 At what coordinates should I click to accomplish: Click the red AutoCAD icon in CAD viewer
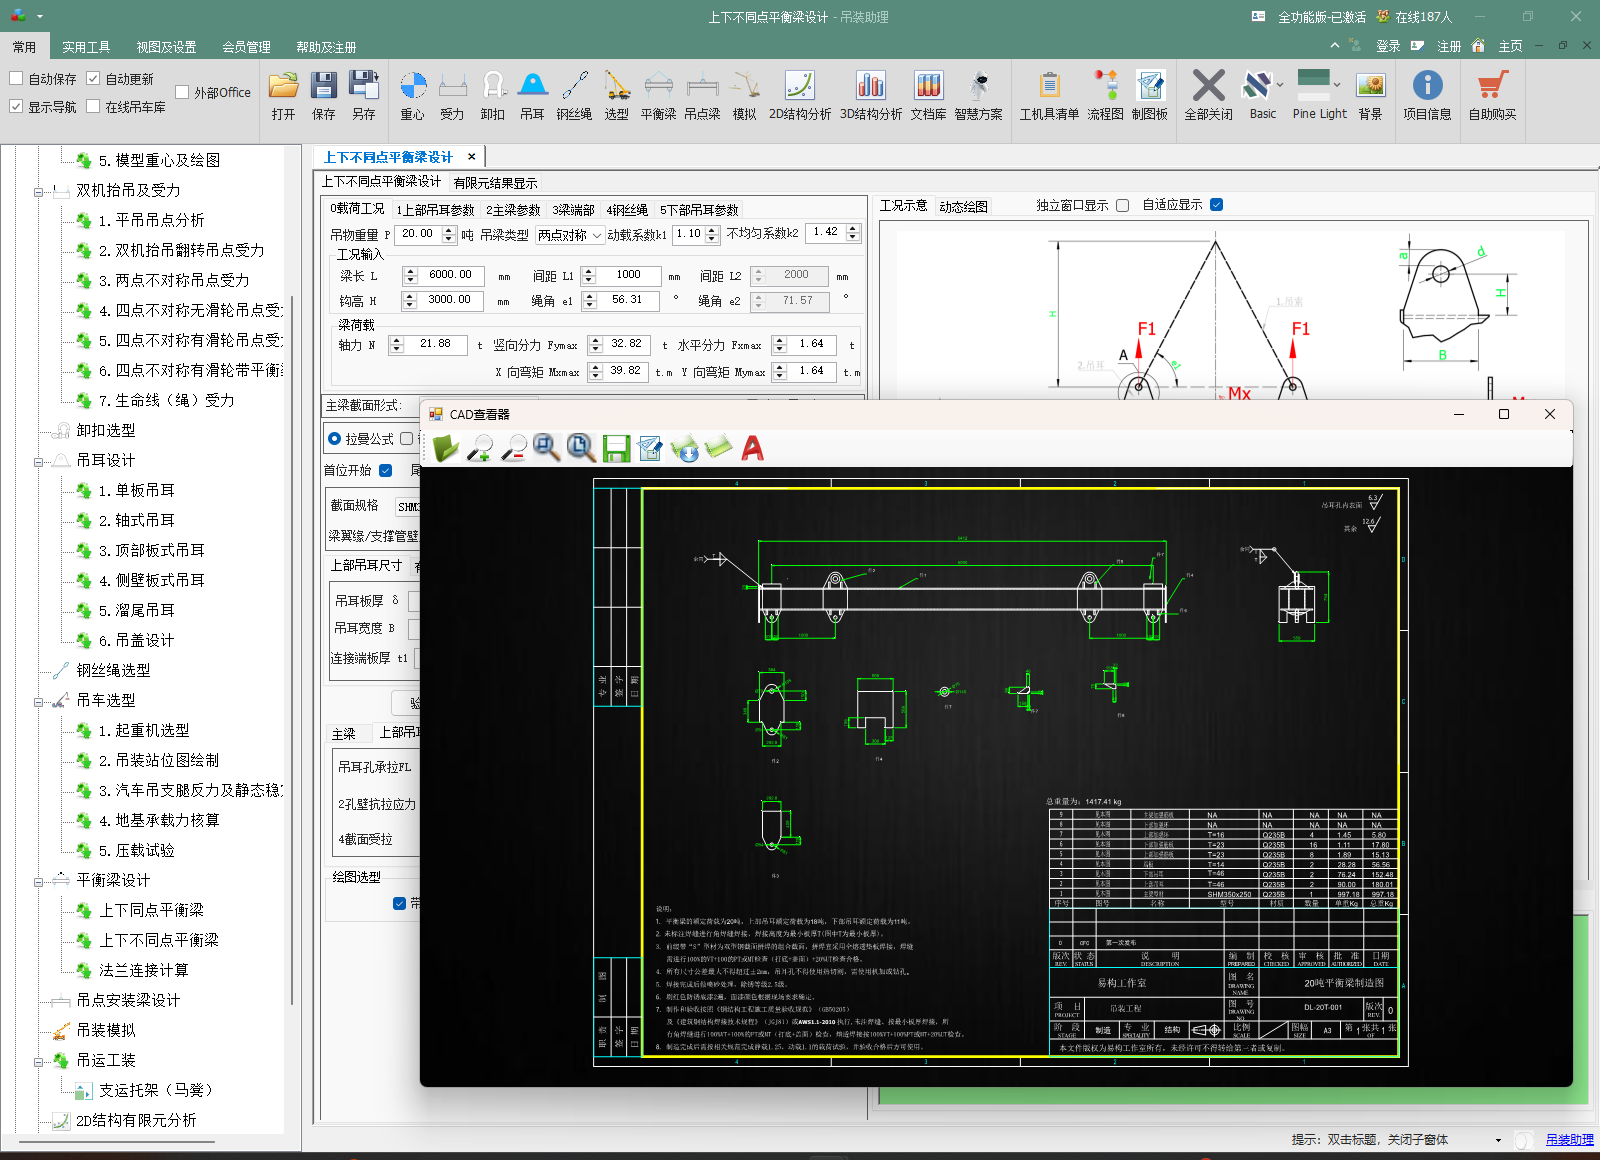(752, 448)
